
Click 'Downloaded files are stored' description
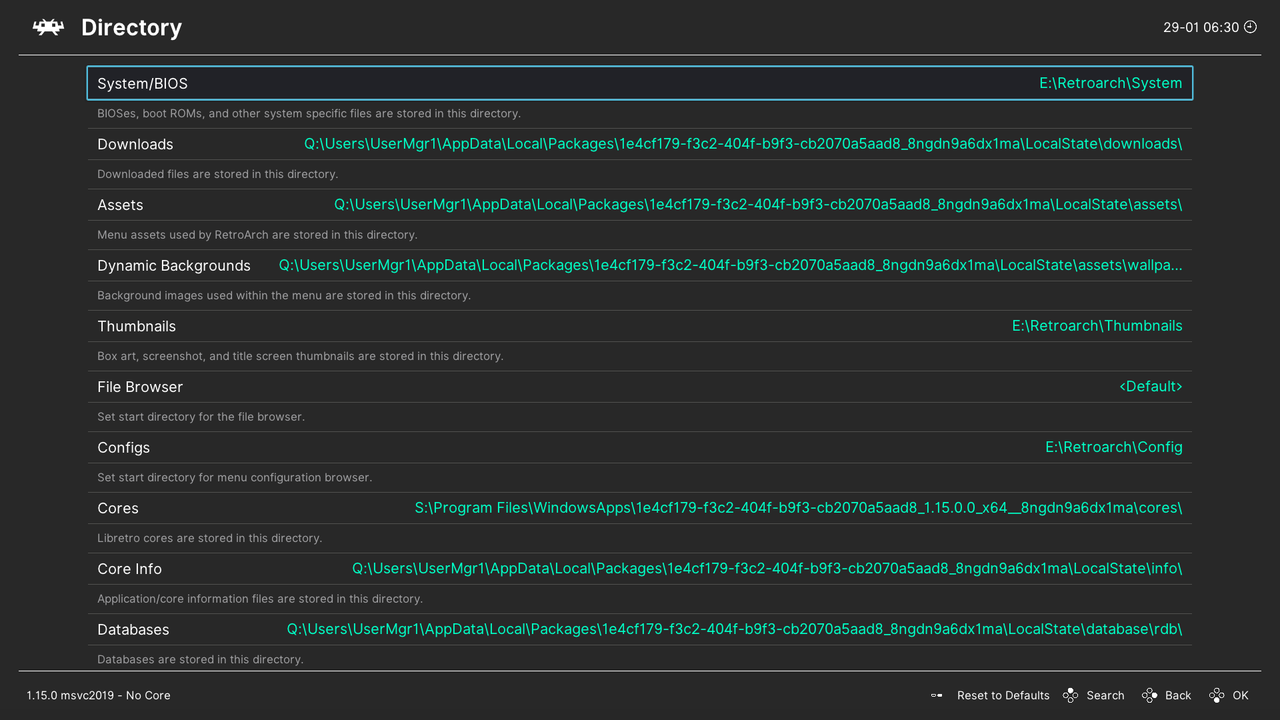coord(217,174)
